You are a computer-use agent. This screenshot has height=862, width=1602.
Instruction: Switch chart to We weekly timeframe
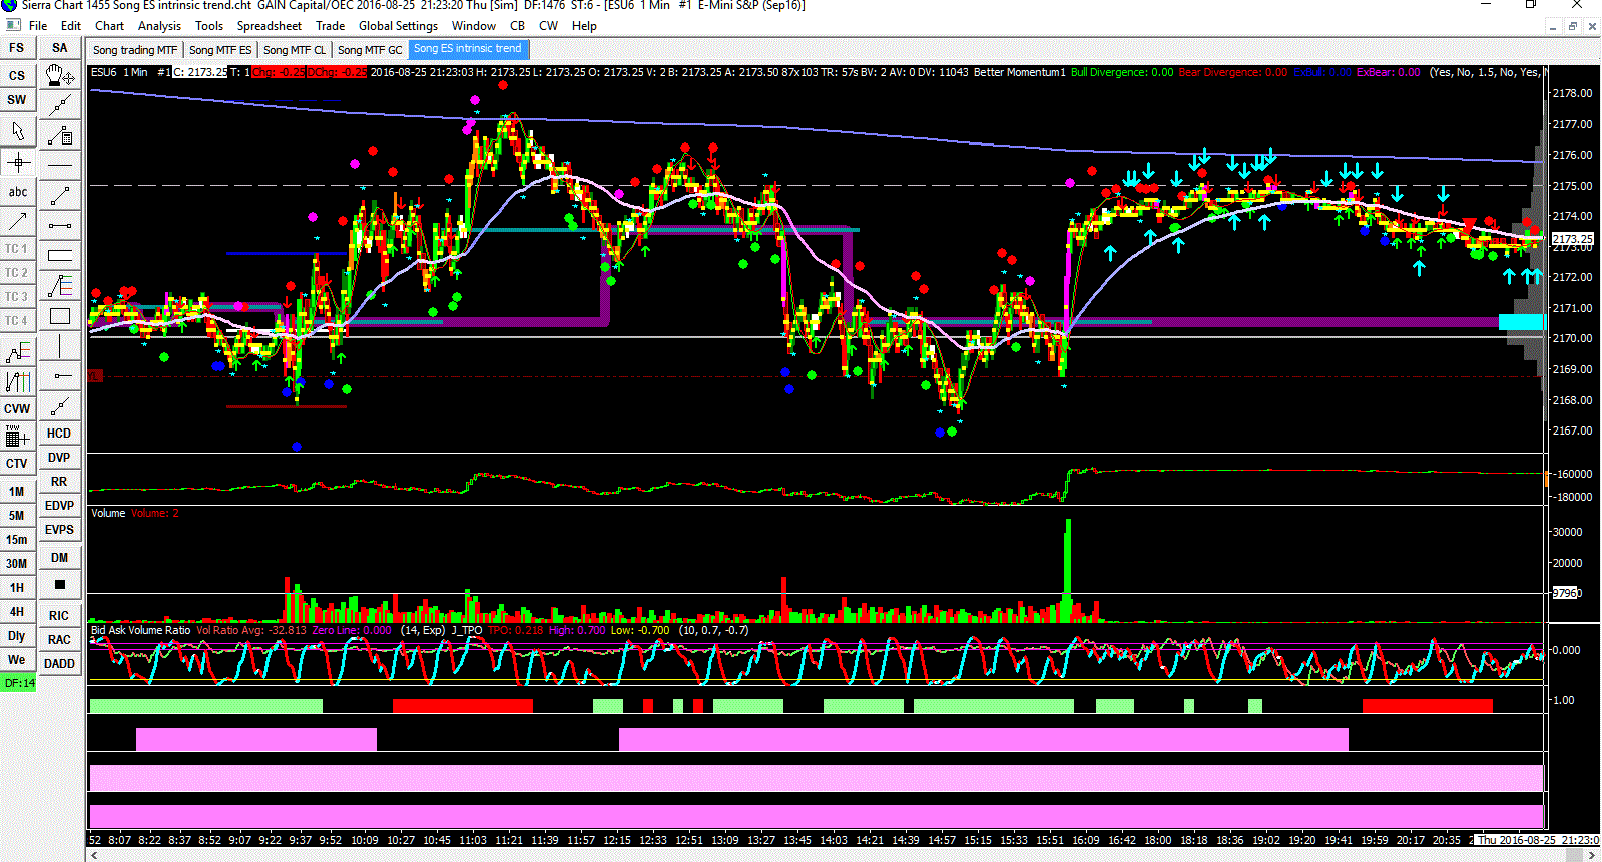[17, 660]
